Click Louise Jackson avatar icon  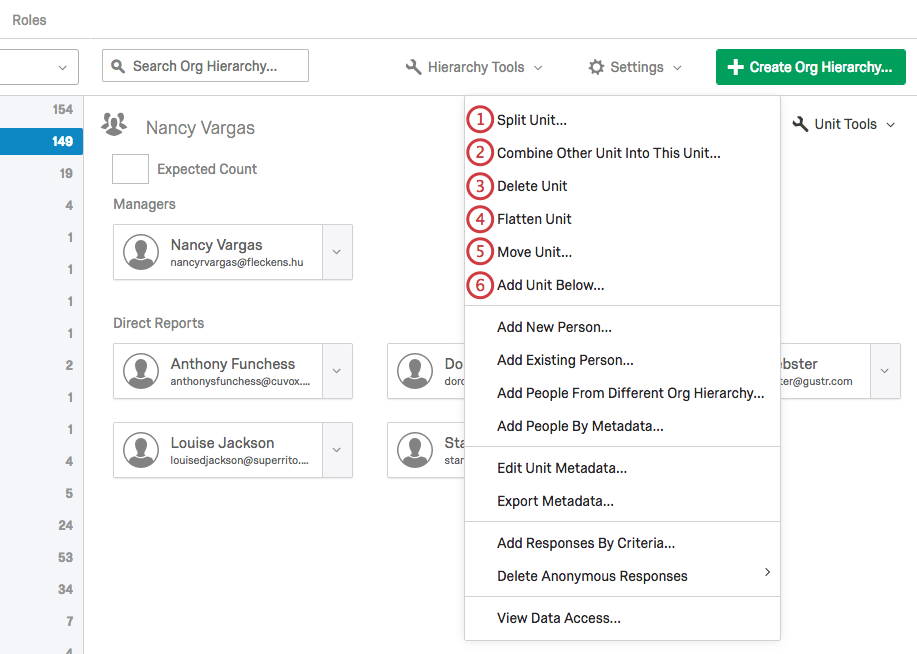pos(142,451)
